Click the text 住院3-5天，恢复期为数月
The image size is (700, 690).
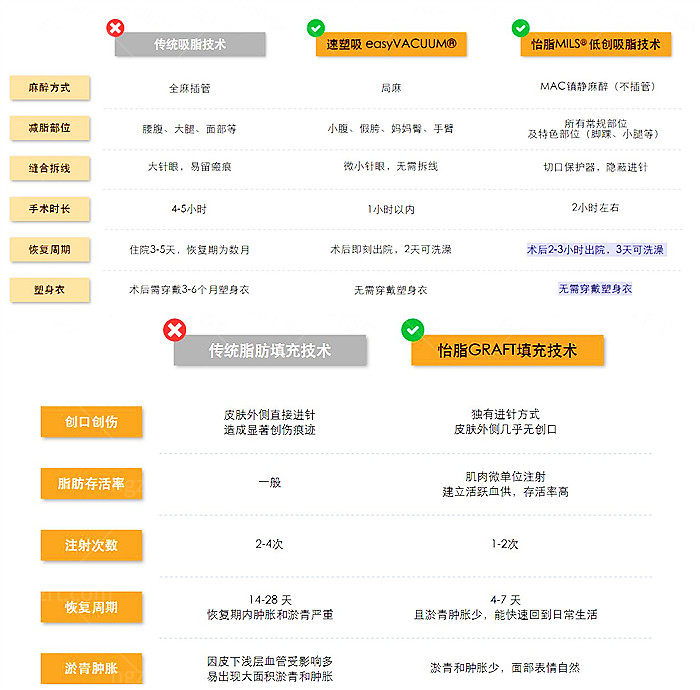pyautogui.click(x=190, y=250)
